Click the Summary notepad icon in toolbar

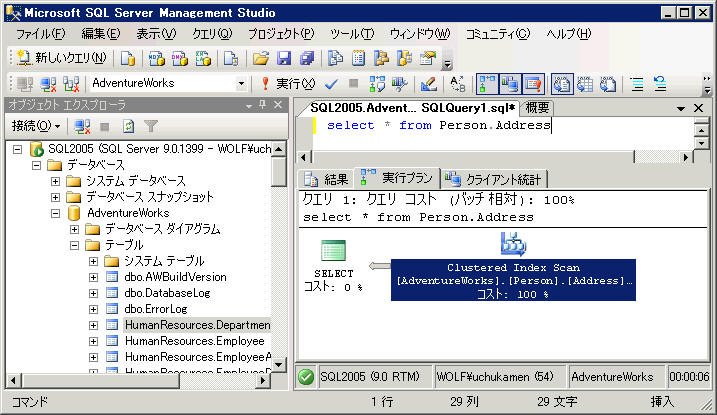click(x=358, y=58)
